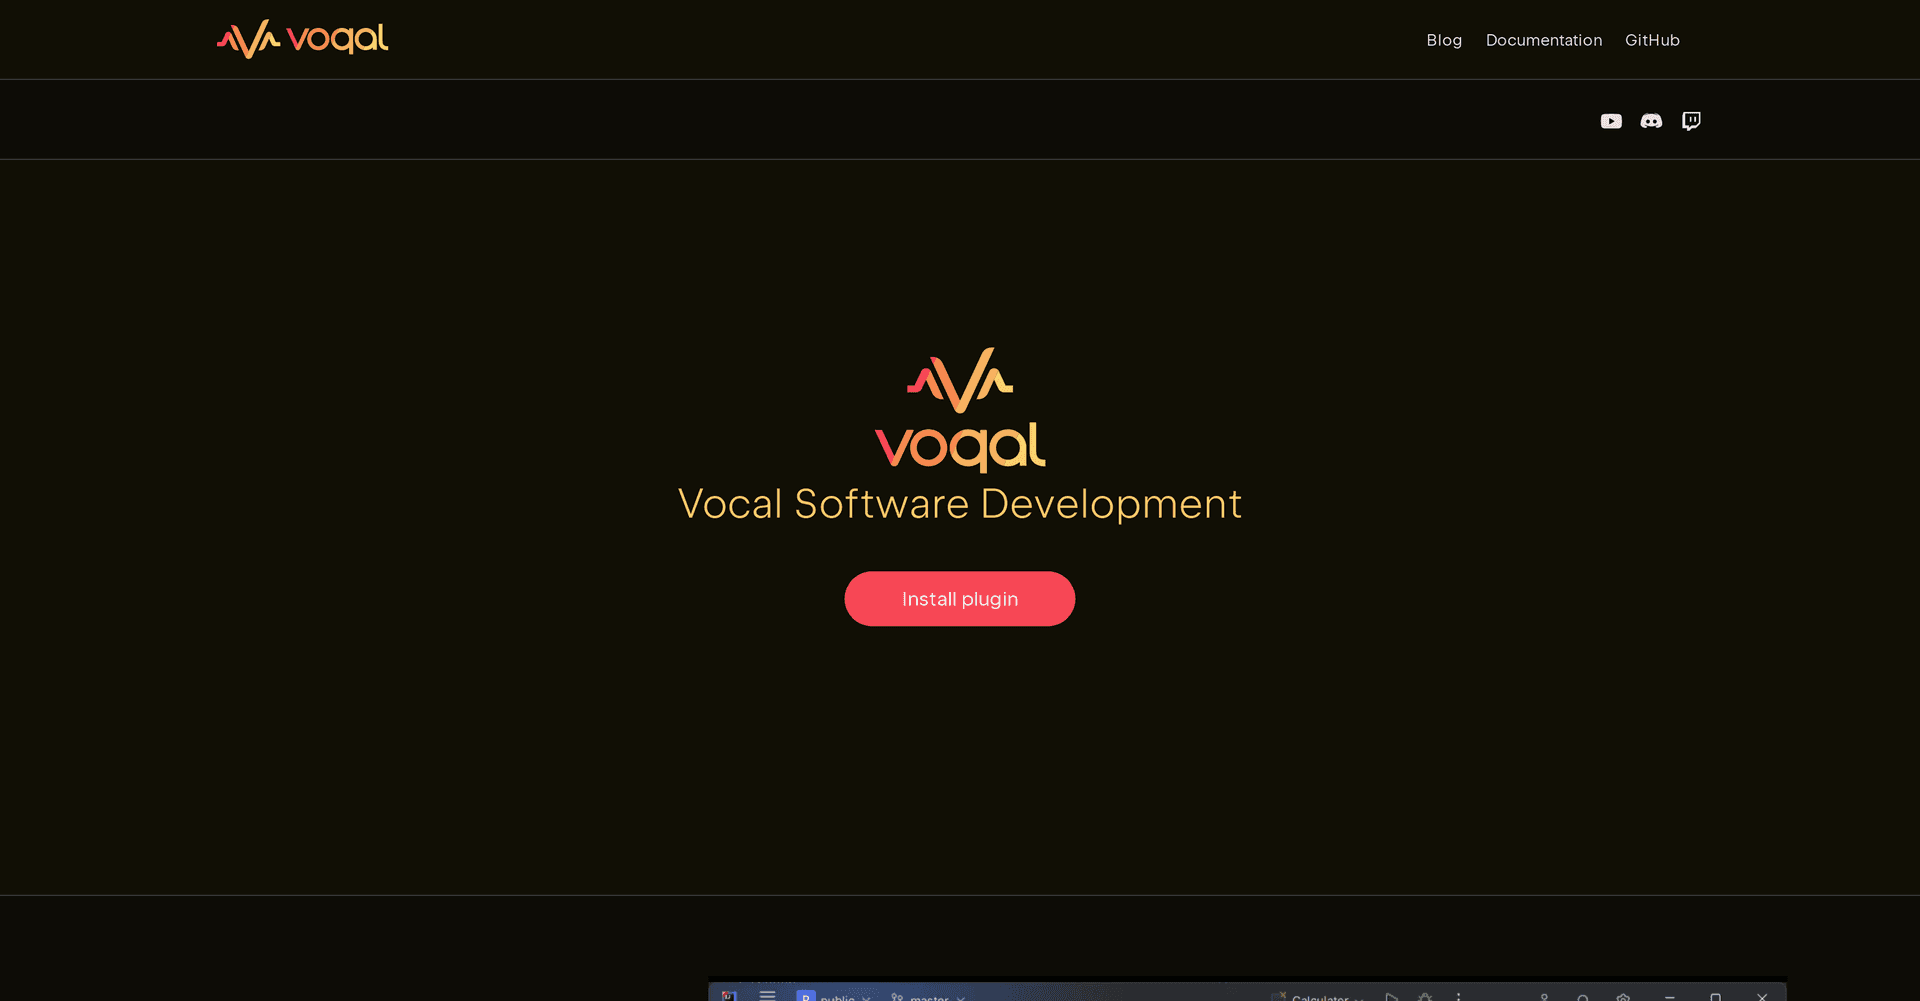Select the Vocal Software Development heading
Image resolution: width=1920 pixels, height=1001 pixels.
point(960,504)
